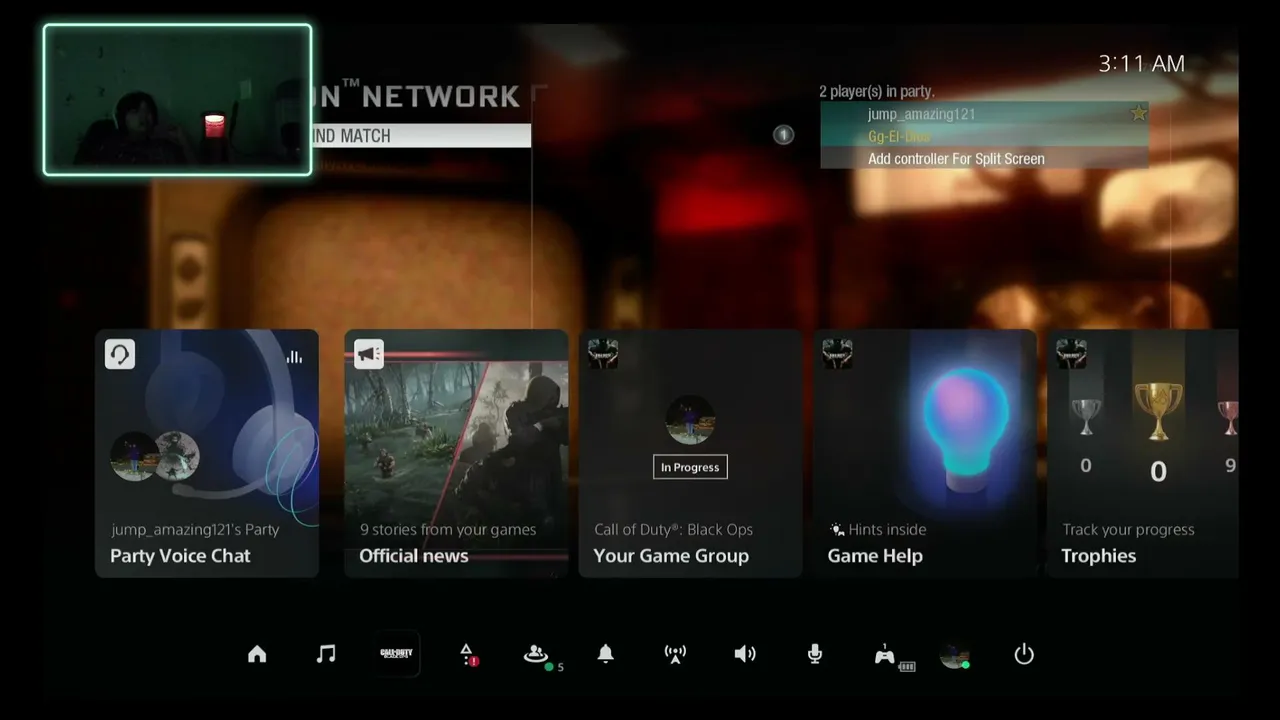This screenshot has width=1280, height=720.
Task: Open the Power icon
Action: point(1024,654)
